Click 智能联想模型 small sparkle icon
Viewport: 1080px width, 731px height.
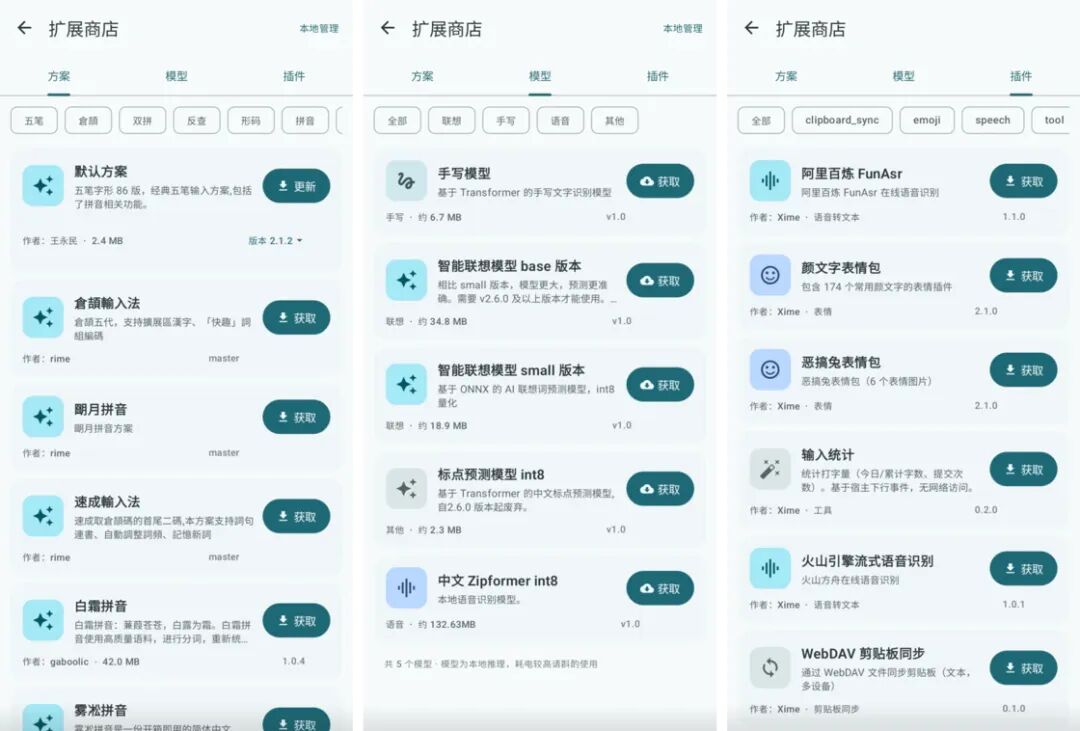pyautogui.click(x=406, y=384)
